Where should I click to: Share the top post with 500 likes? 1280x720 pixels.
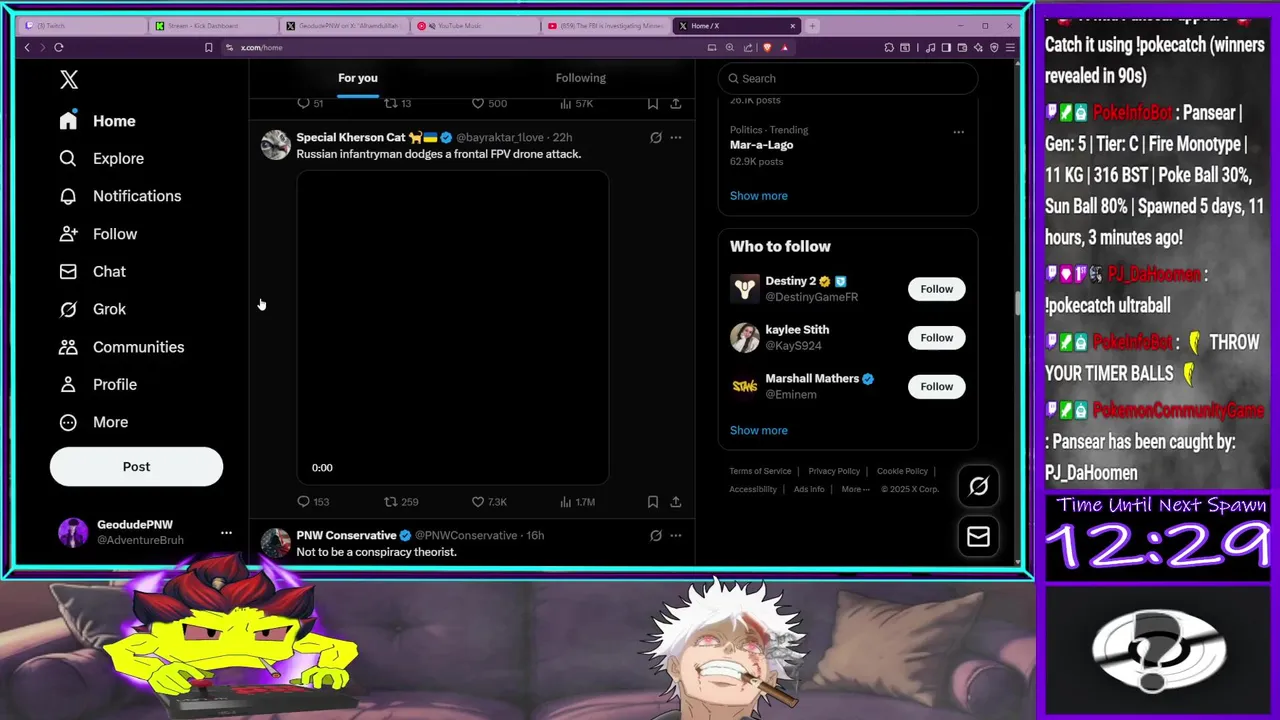(676, 104)
